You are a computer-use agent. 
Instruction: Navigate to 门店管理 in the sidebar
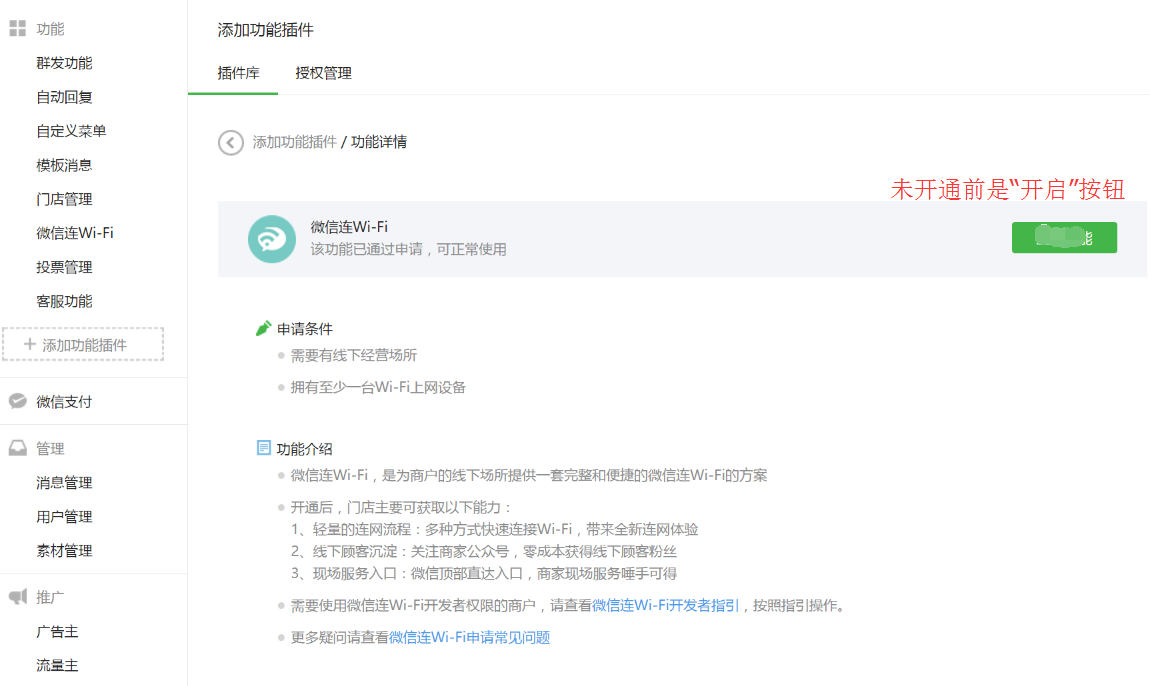pyautogui.click(x=64, y=199)
